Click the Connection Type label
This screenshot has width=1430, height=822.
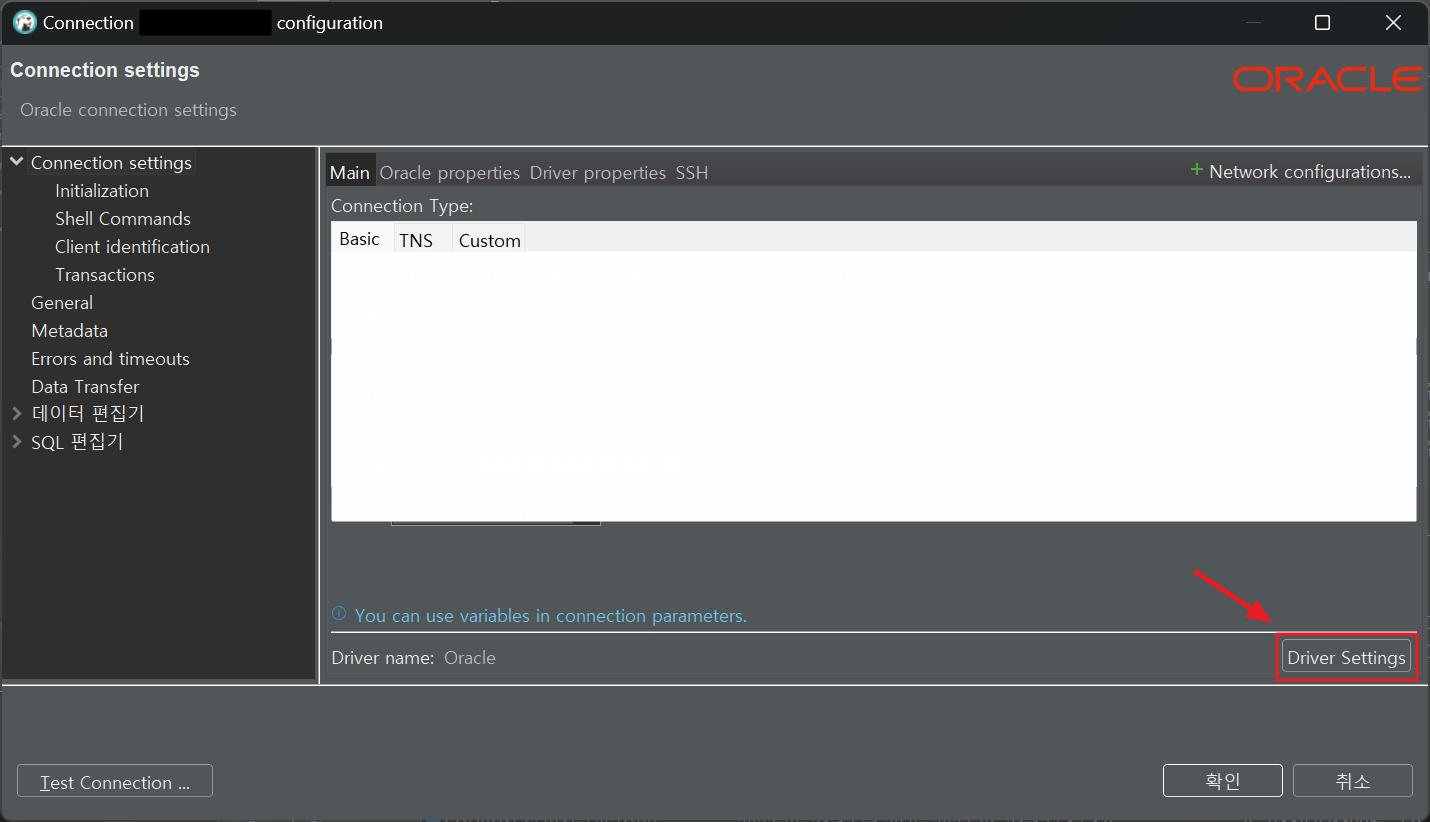point(402,205)
